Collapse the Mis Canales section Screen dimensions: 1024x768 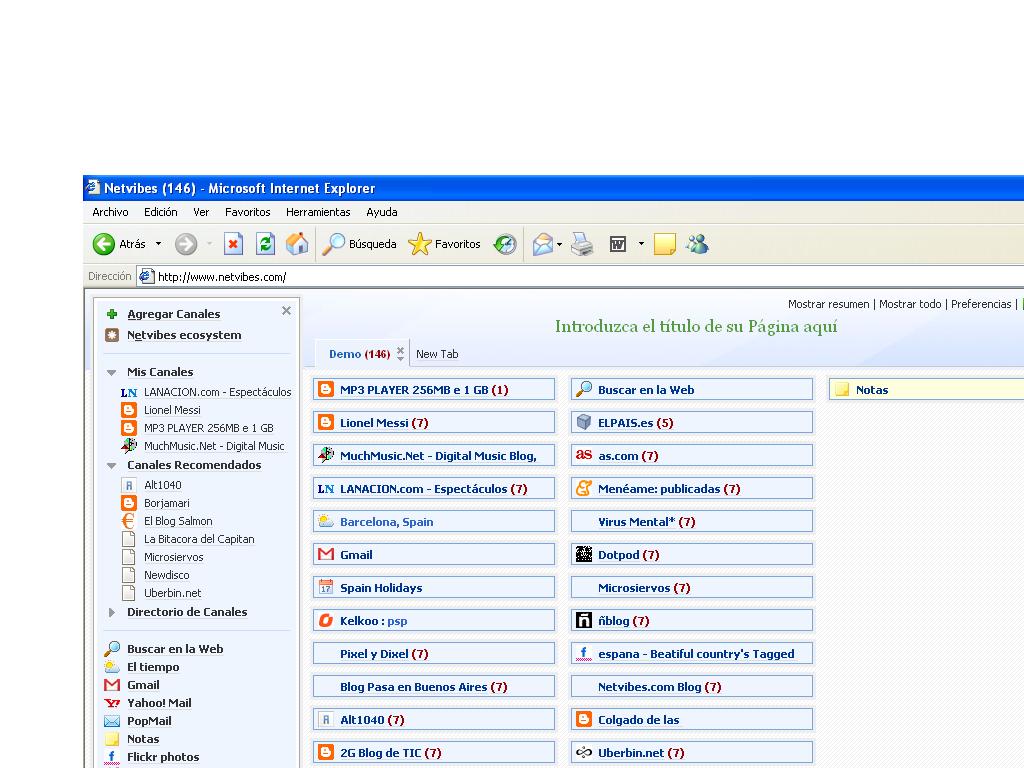112,372
